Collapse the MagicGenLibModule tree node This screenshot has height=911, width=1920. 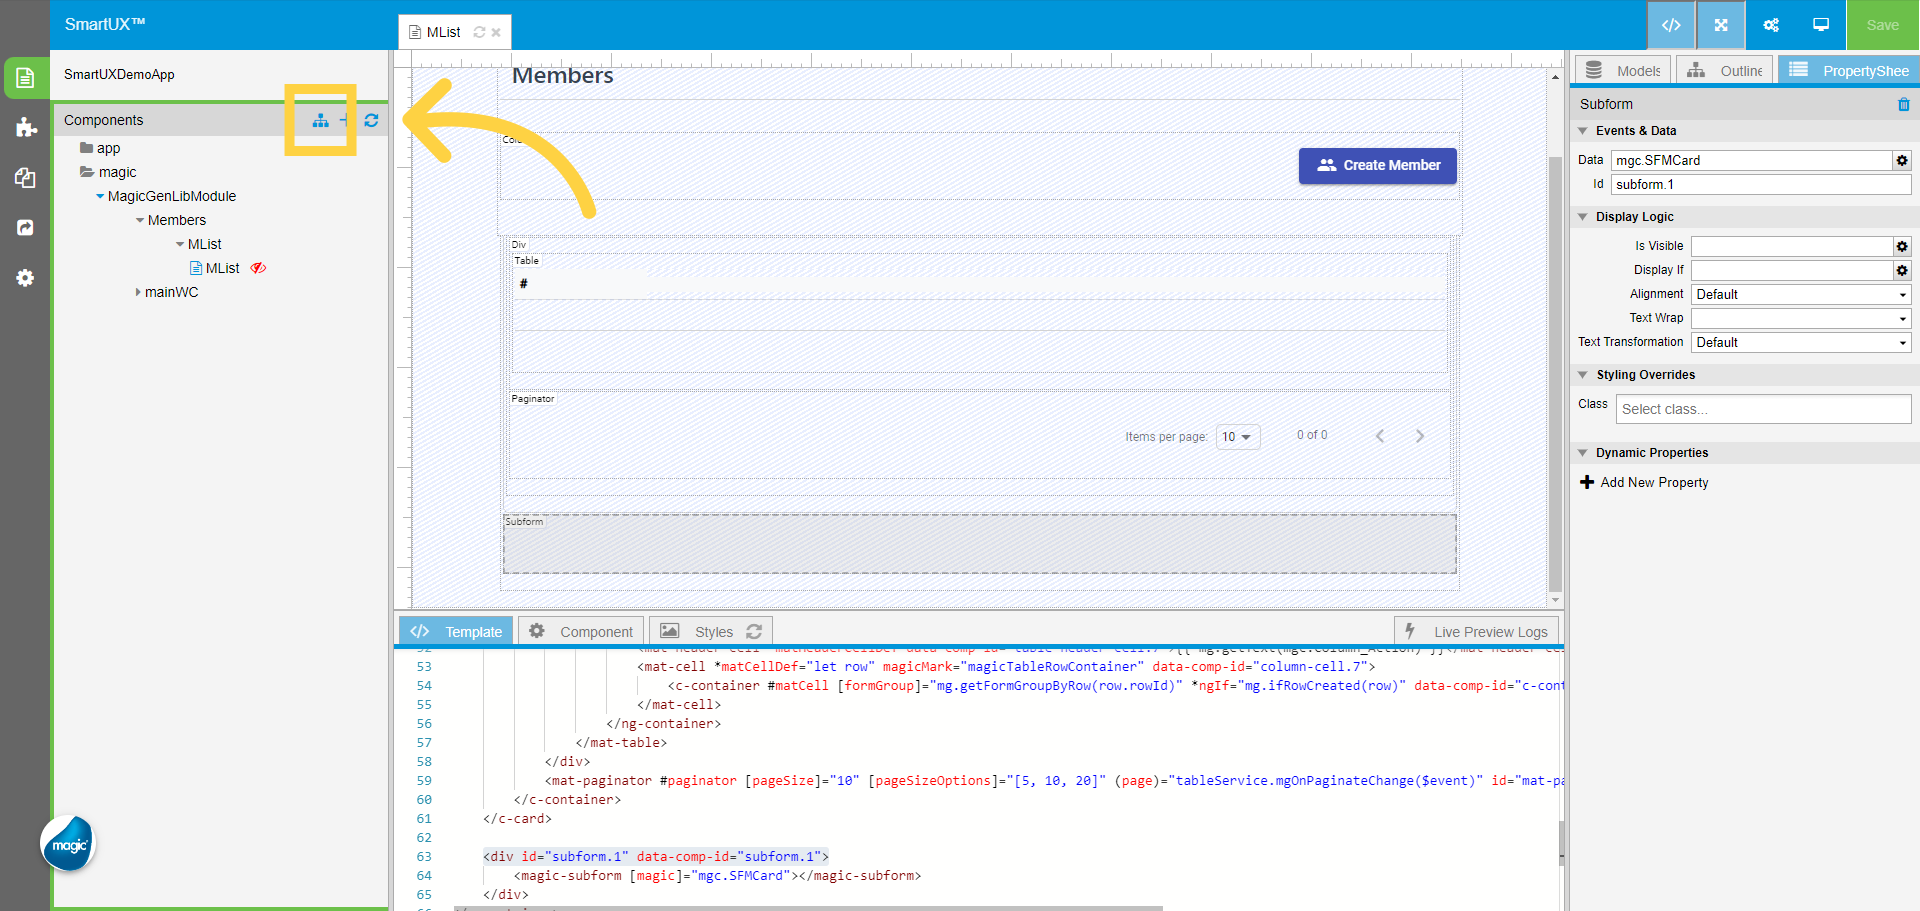(100, 196)
